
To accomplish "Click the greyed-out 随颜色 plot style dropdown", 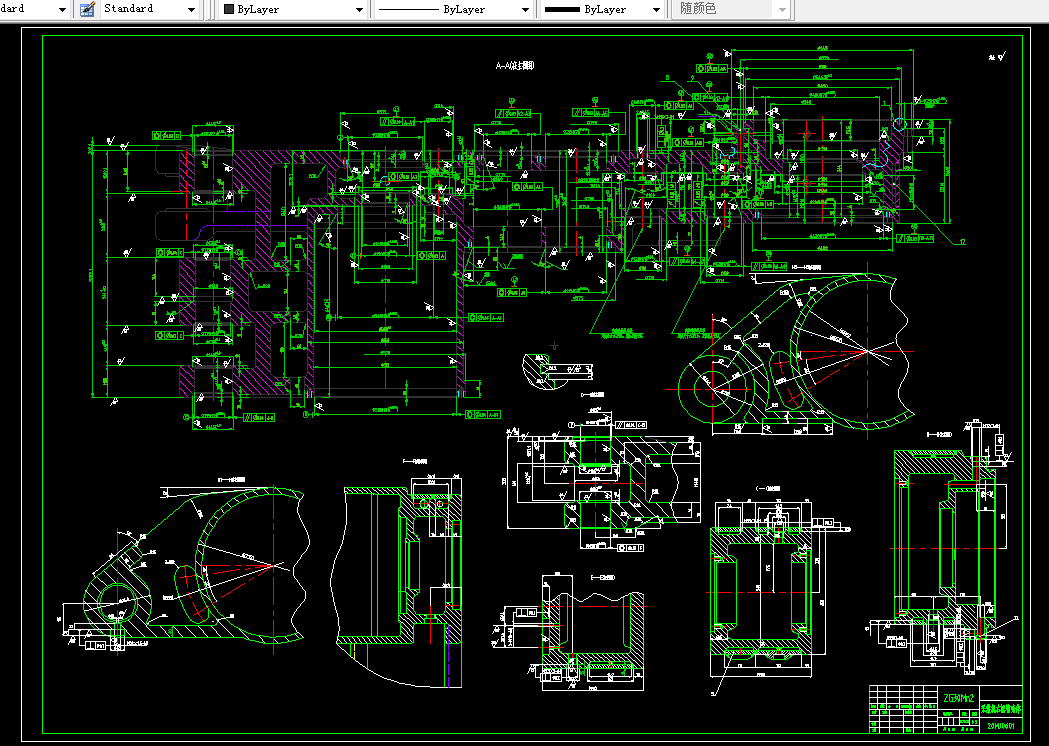I will pos(731,9).
